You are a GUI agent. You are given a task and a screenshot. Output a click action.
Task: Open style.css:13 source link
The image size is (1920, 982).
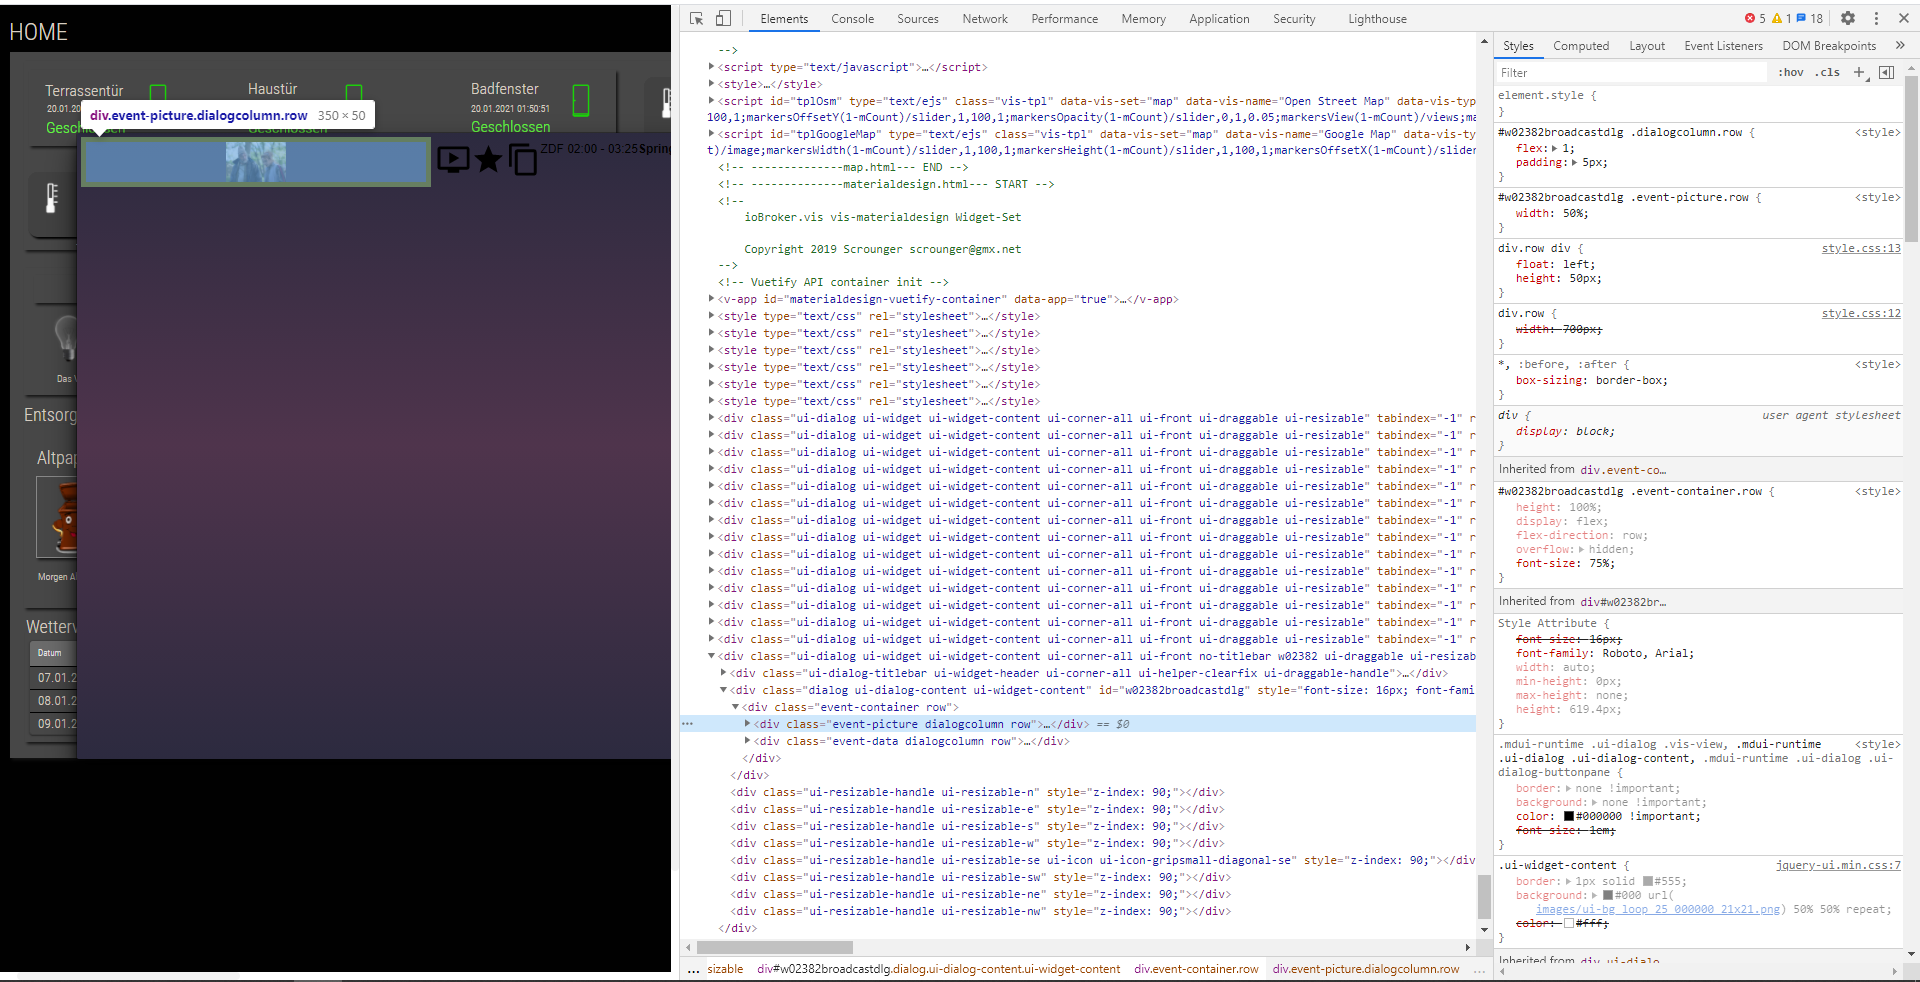pyautogui.click(x=1861, y=248)
